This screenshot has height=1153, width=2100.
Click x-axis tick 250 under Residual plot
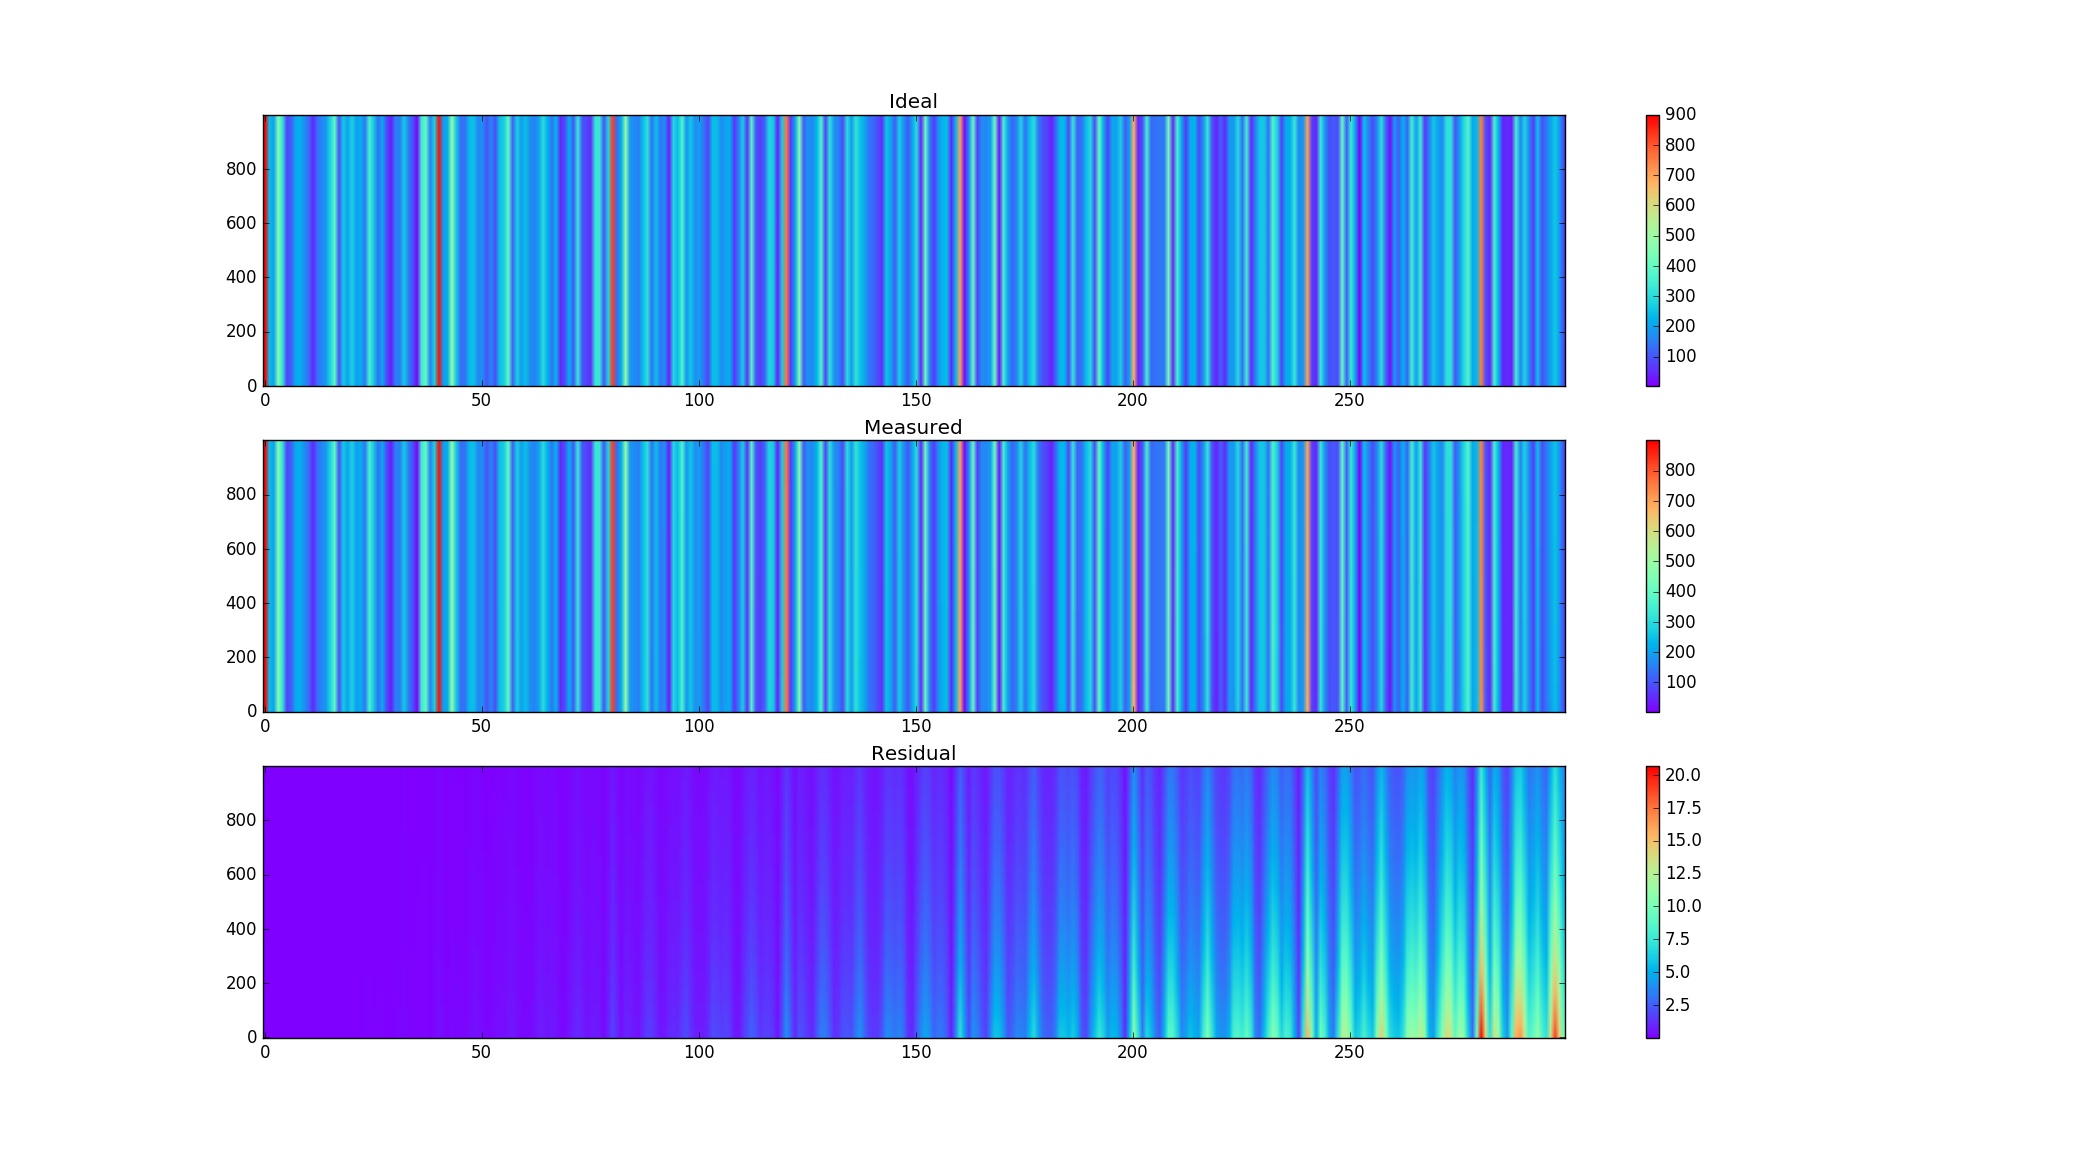click(x=1349, y=1053)
